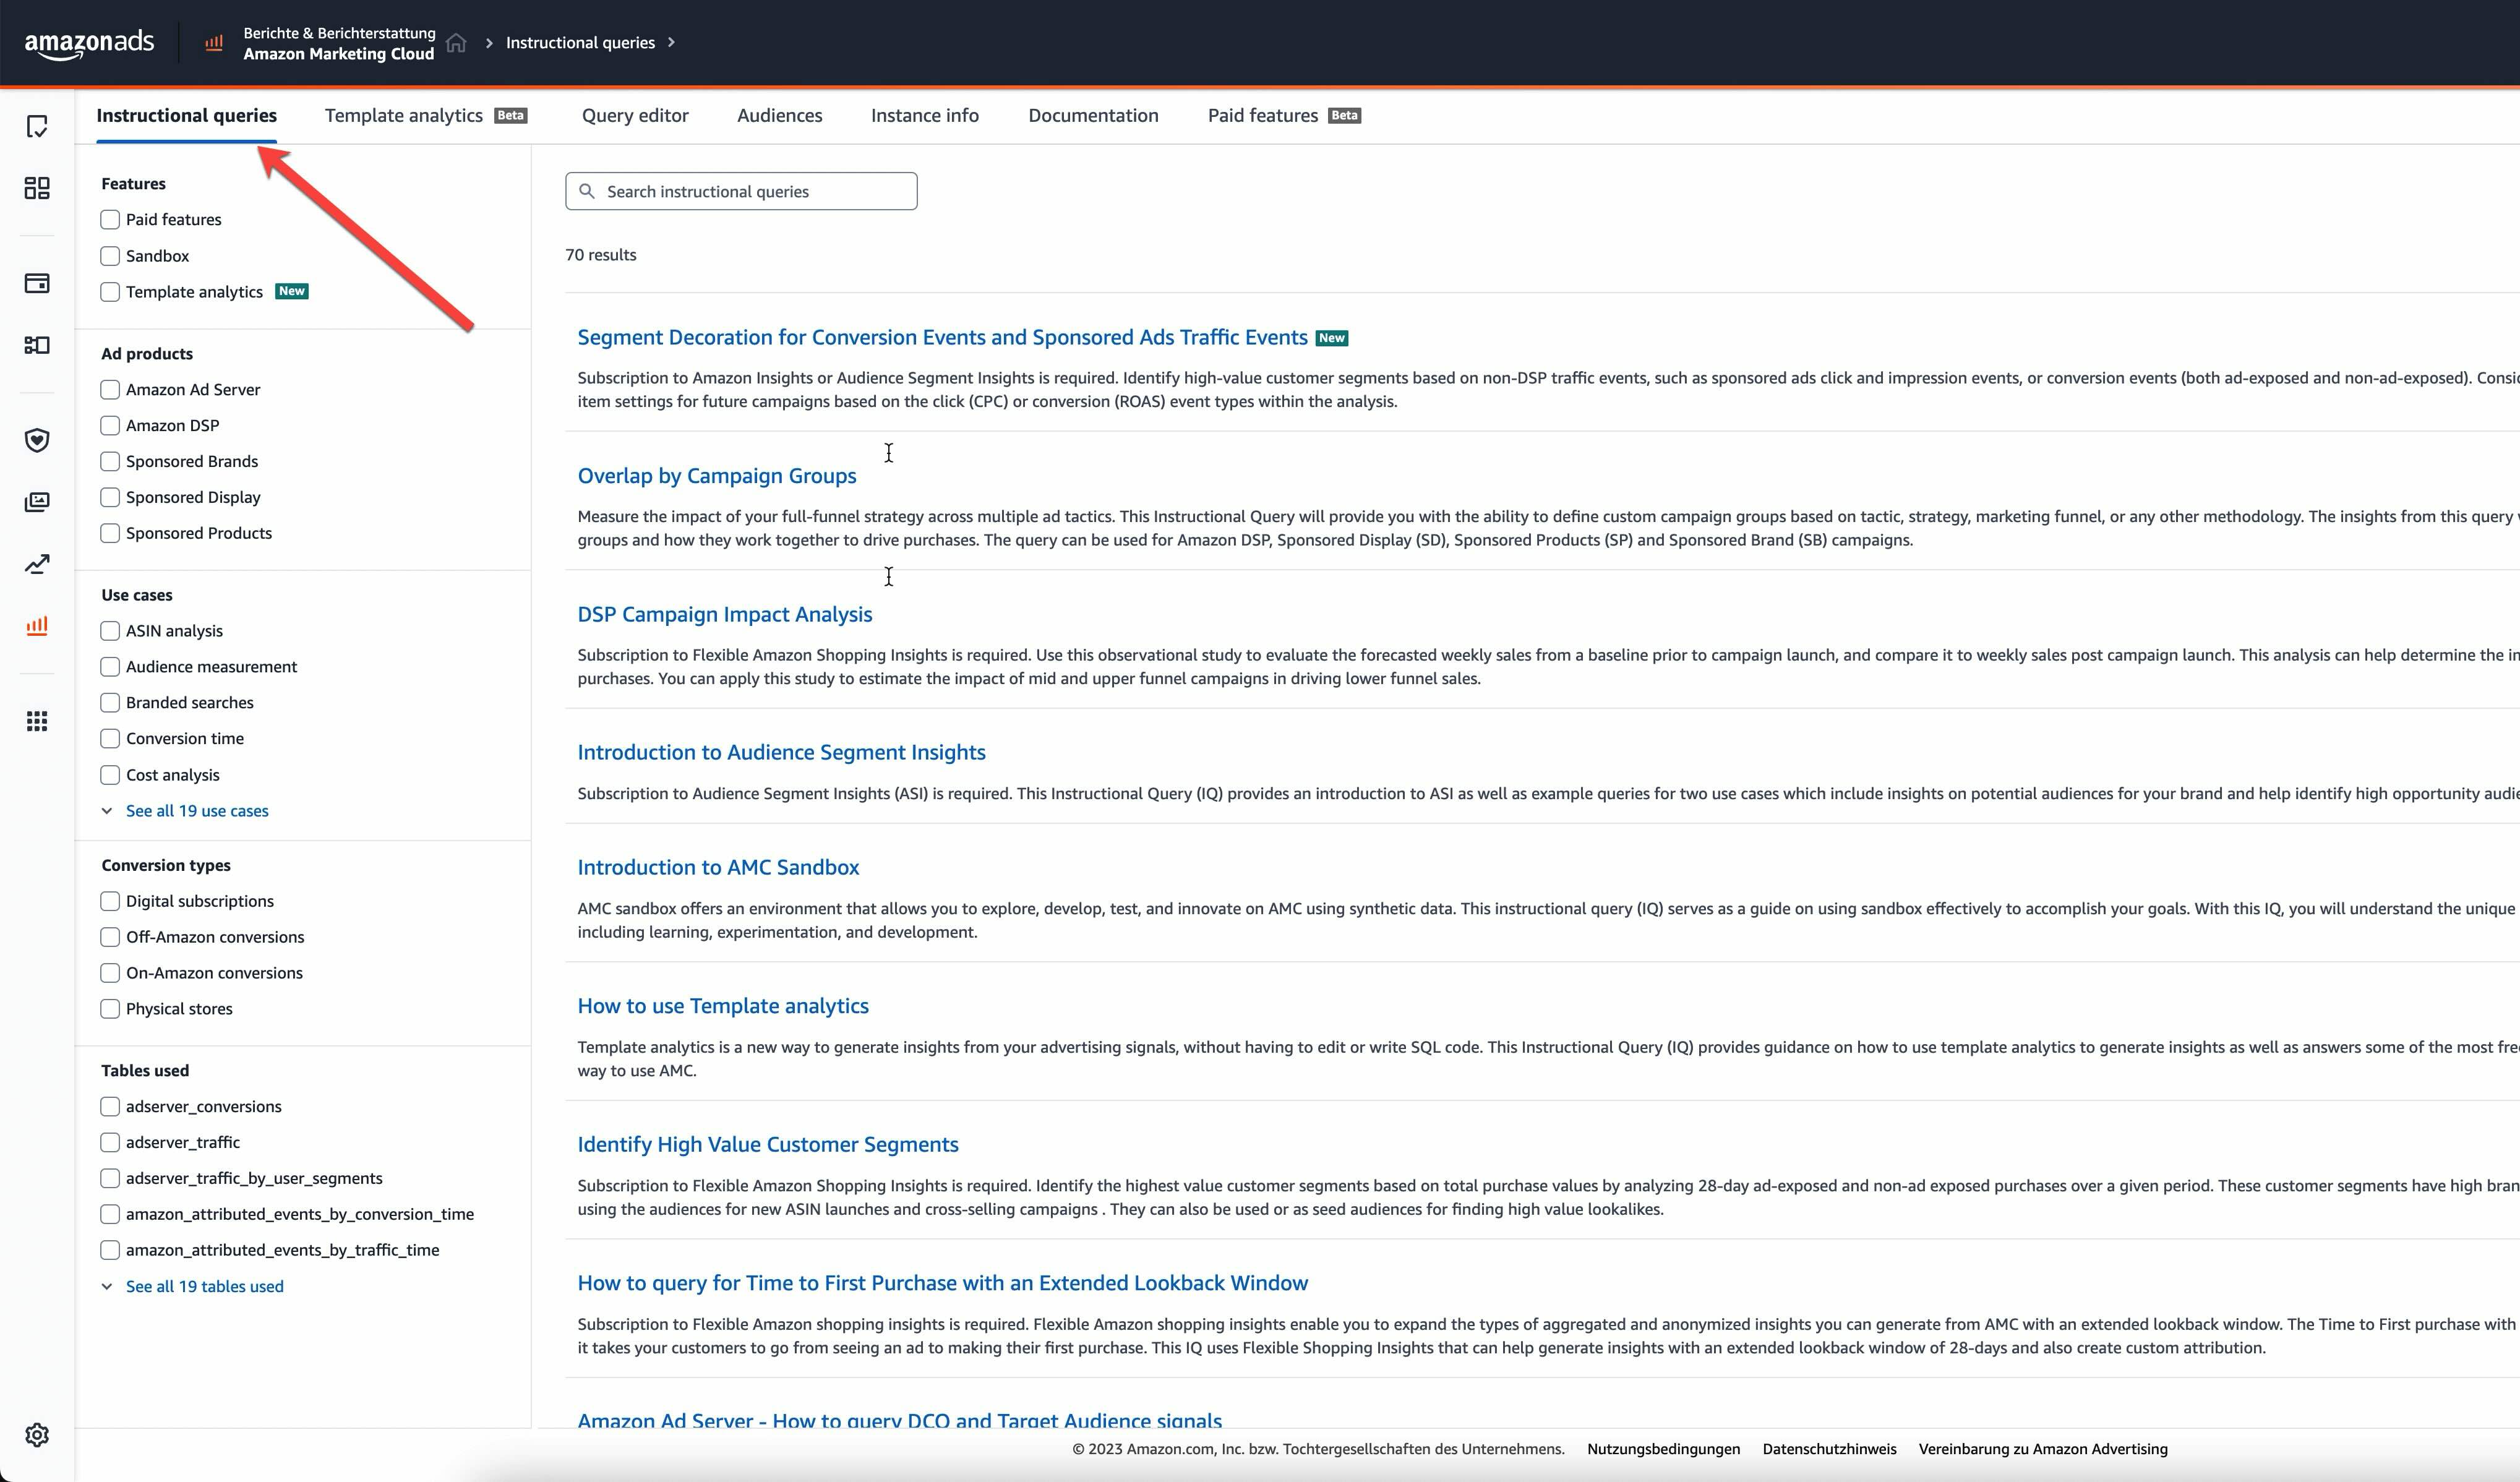Check the Template analytics filter box
Viewport: 2520px width, 1482px height.
(x=110, y=292)
